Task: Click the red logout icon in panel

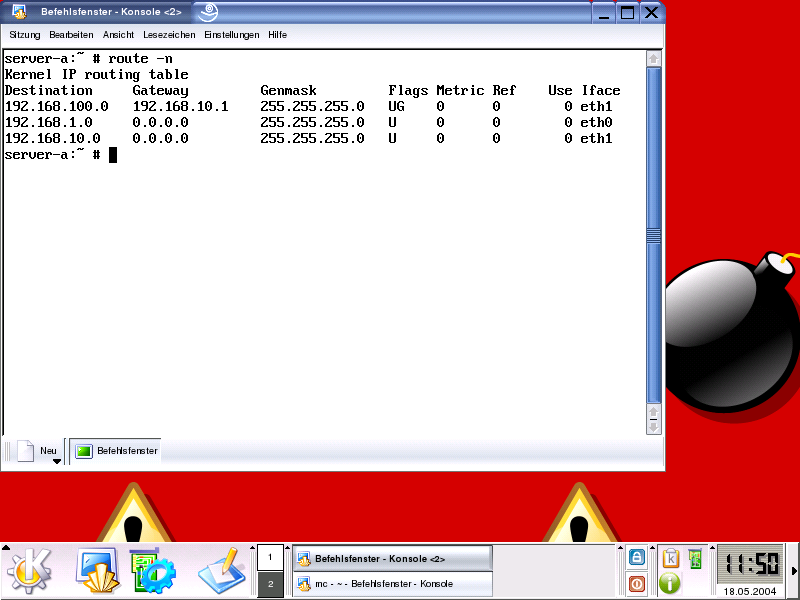Action: click(x=636, y=583)
